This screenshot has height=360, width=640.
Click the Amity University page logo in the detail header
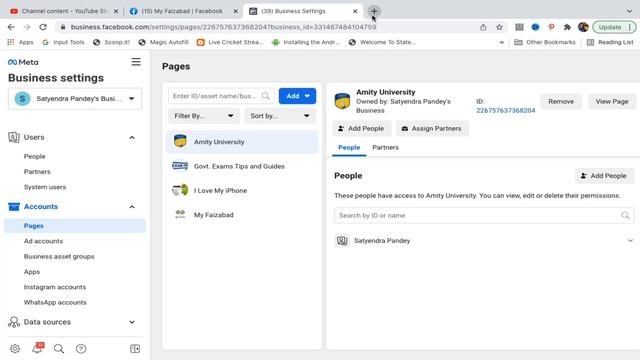(x=342, y=101)
